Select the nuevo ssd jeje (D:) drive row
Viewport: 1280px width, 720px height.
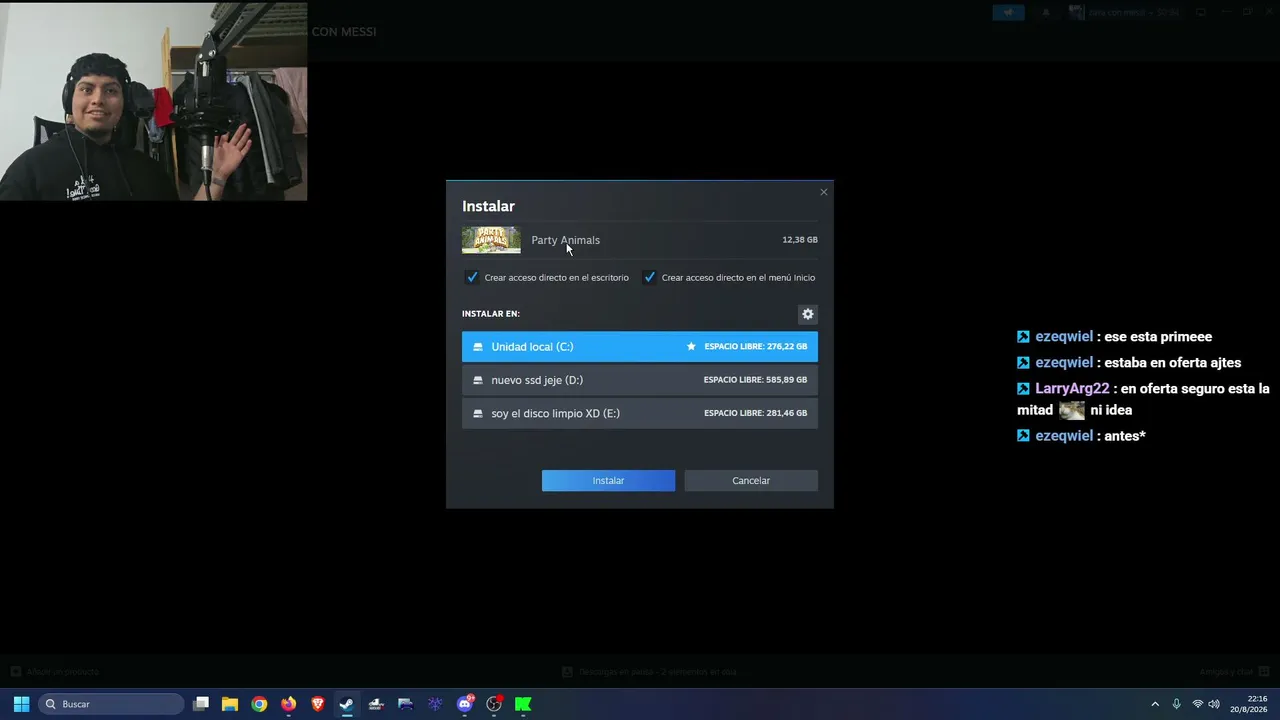coord(640,380)
